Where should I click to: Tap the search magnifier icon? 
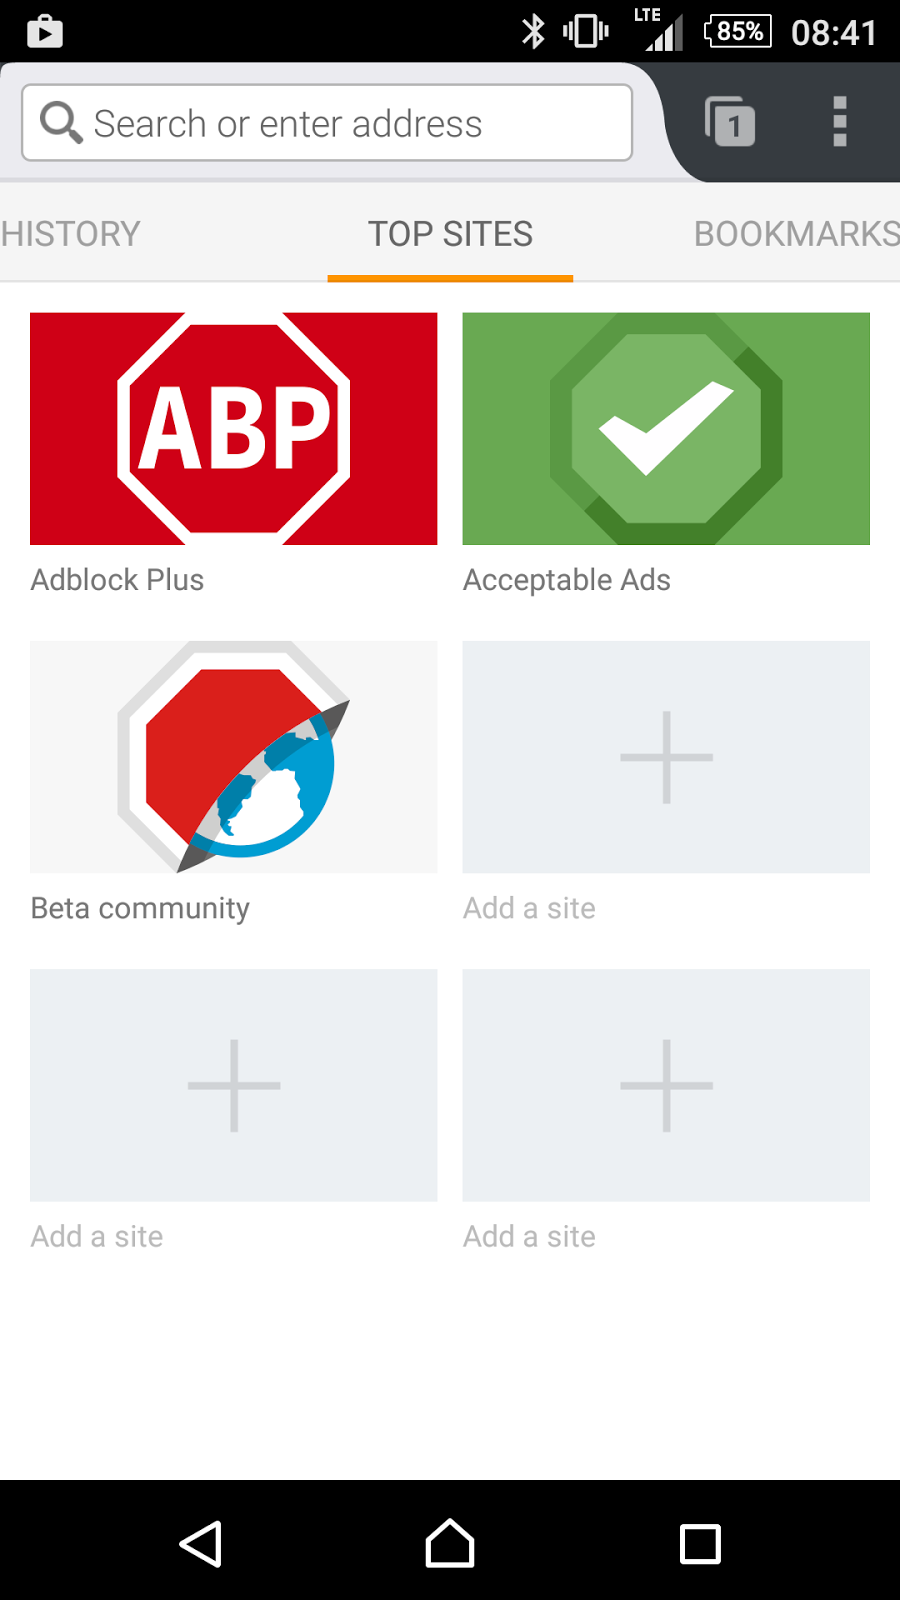(60, 122)
